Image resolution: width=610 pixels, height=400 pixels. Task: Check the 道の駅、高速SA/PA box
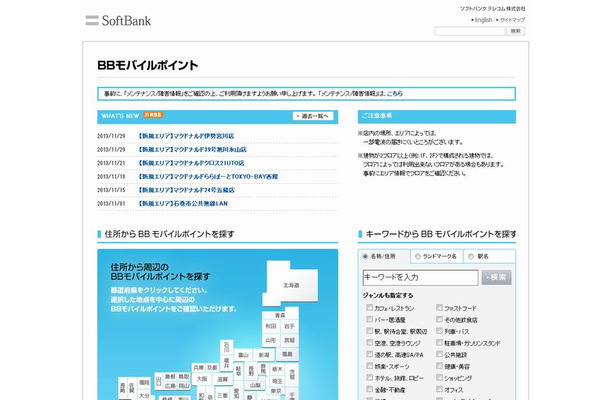coord(370,354)
